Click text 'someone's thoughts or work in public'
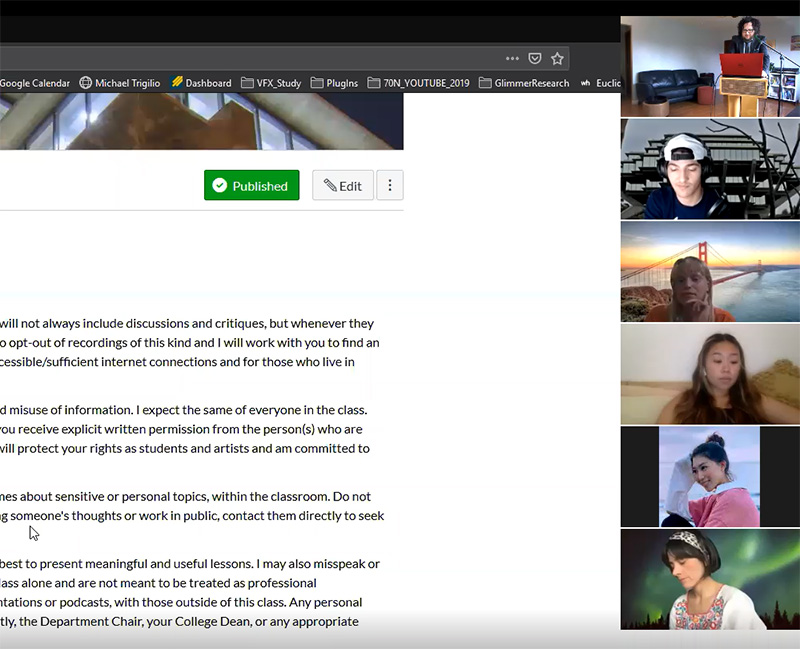Screen dimensions: 800x649 (115, 516)
